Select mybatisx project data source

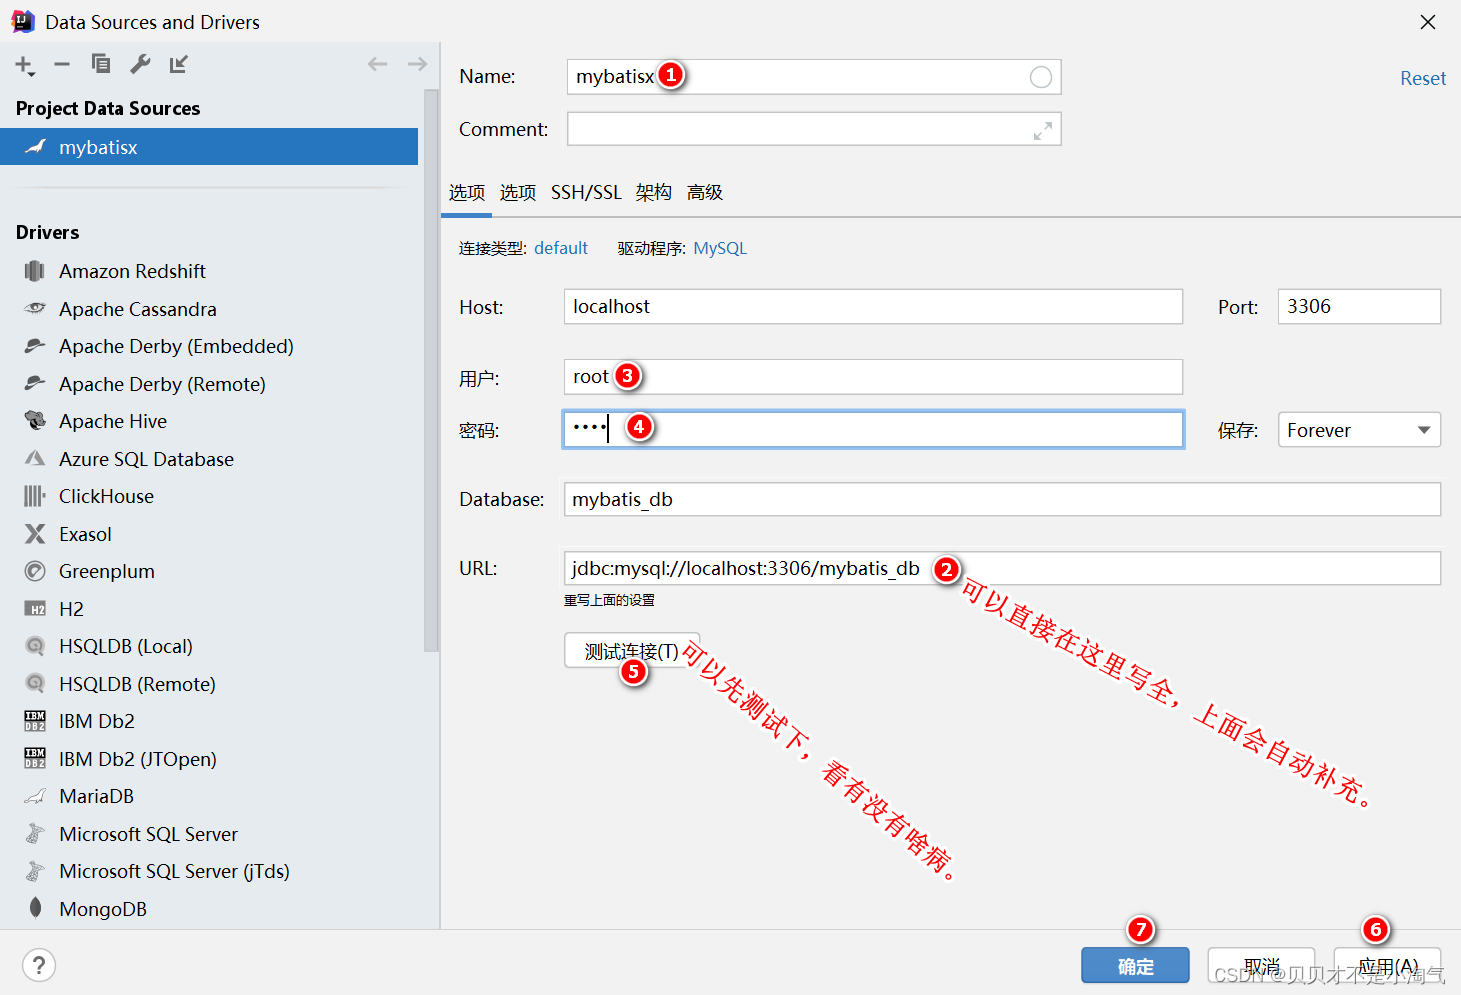point(209,147)
